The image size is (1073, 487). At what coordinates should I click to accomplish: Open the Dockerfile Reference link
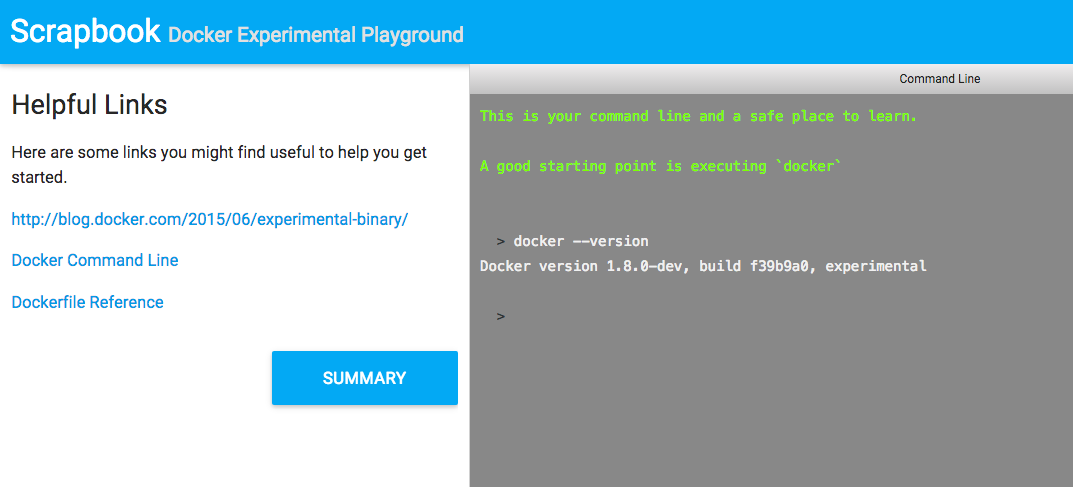tap(88, 302)
